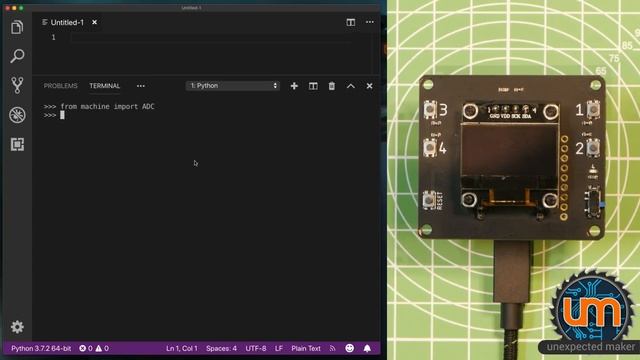Open the Explorer files view
Image resolution: width=640 pixels, height=360 pixels.
point(17,27)
